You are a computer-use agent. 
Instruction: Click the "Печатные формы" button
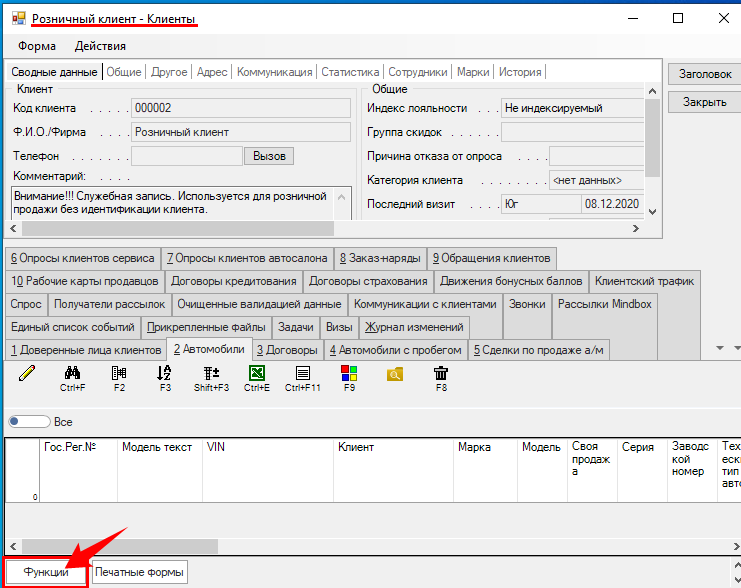pos(140,573)
